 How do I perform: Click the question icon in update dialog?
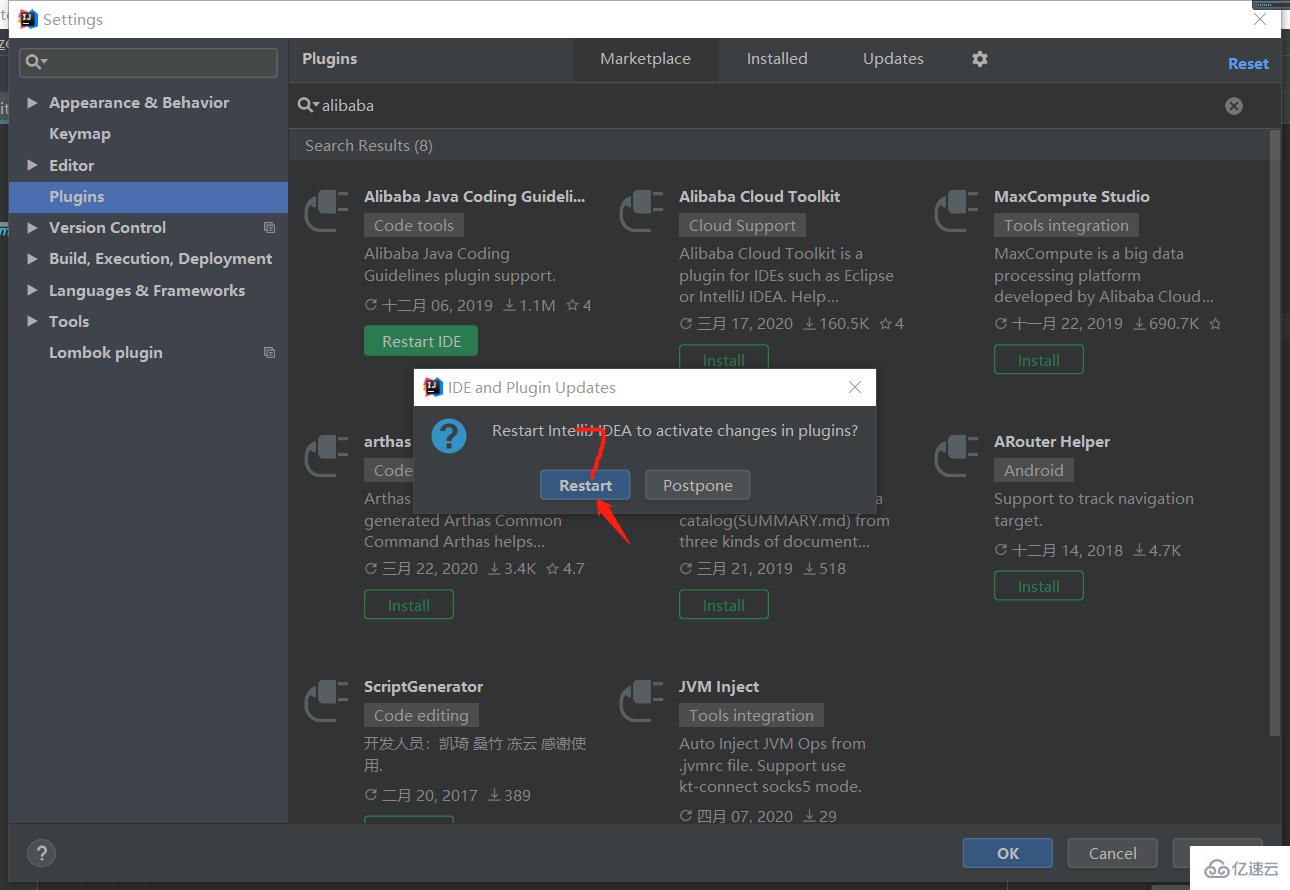449,436
